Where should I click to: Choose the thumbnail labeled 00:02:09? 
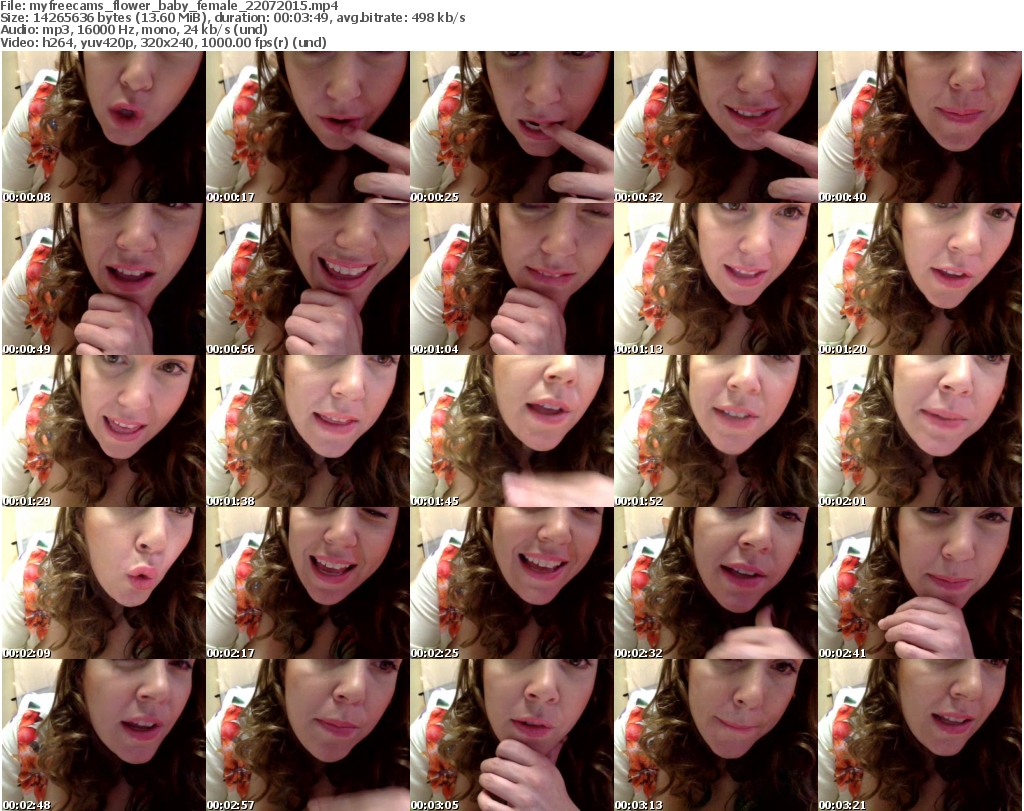103,583
